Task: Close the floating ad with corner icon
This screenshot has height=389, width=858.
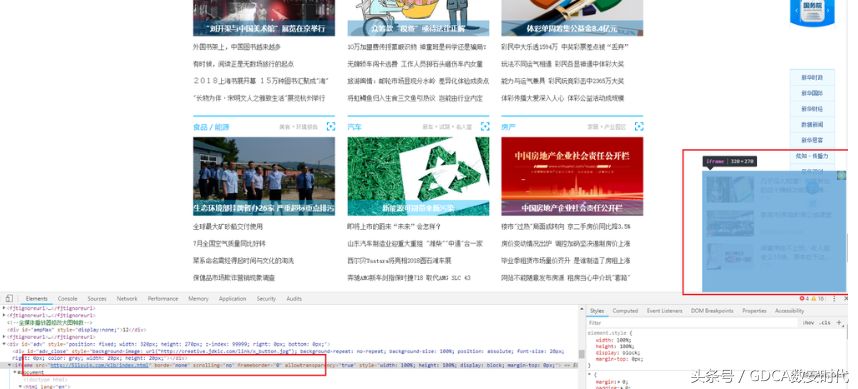Action: (x=842, y=175)
